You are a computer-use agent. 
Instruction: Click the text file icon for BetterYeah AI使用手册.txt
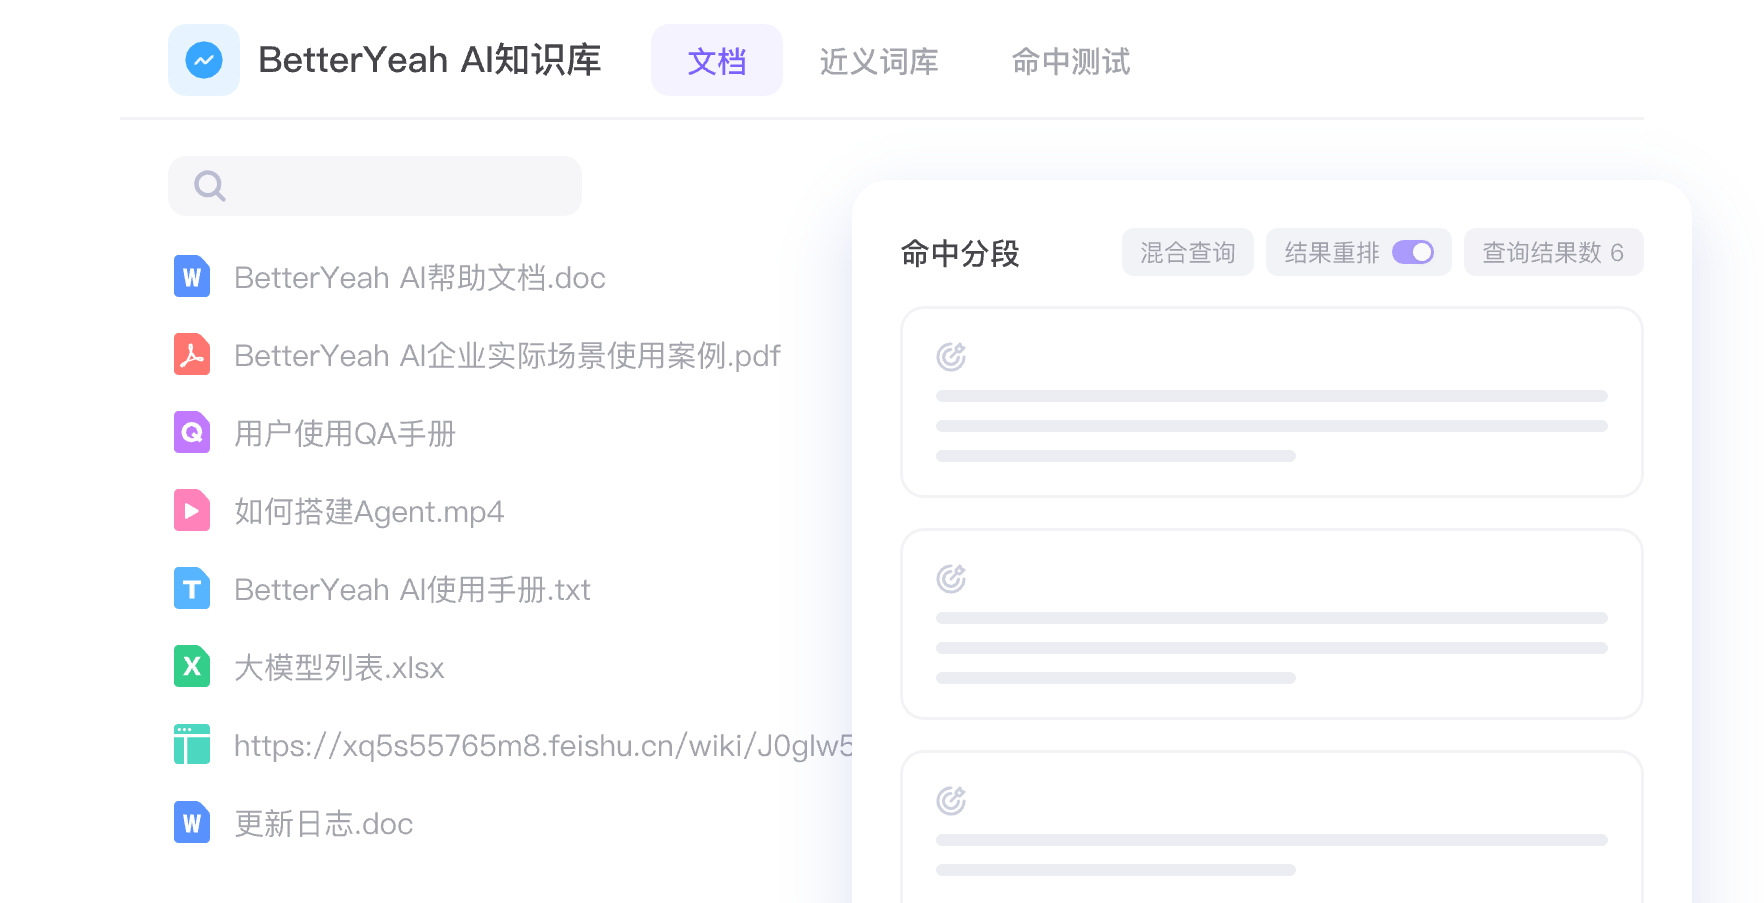[x=192, y=589]
